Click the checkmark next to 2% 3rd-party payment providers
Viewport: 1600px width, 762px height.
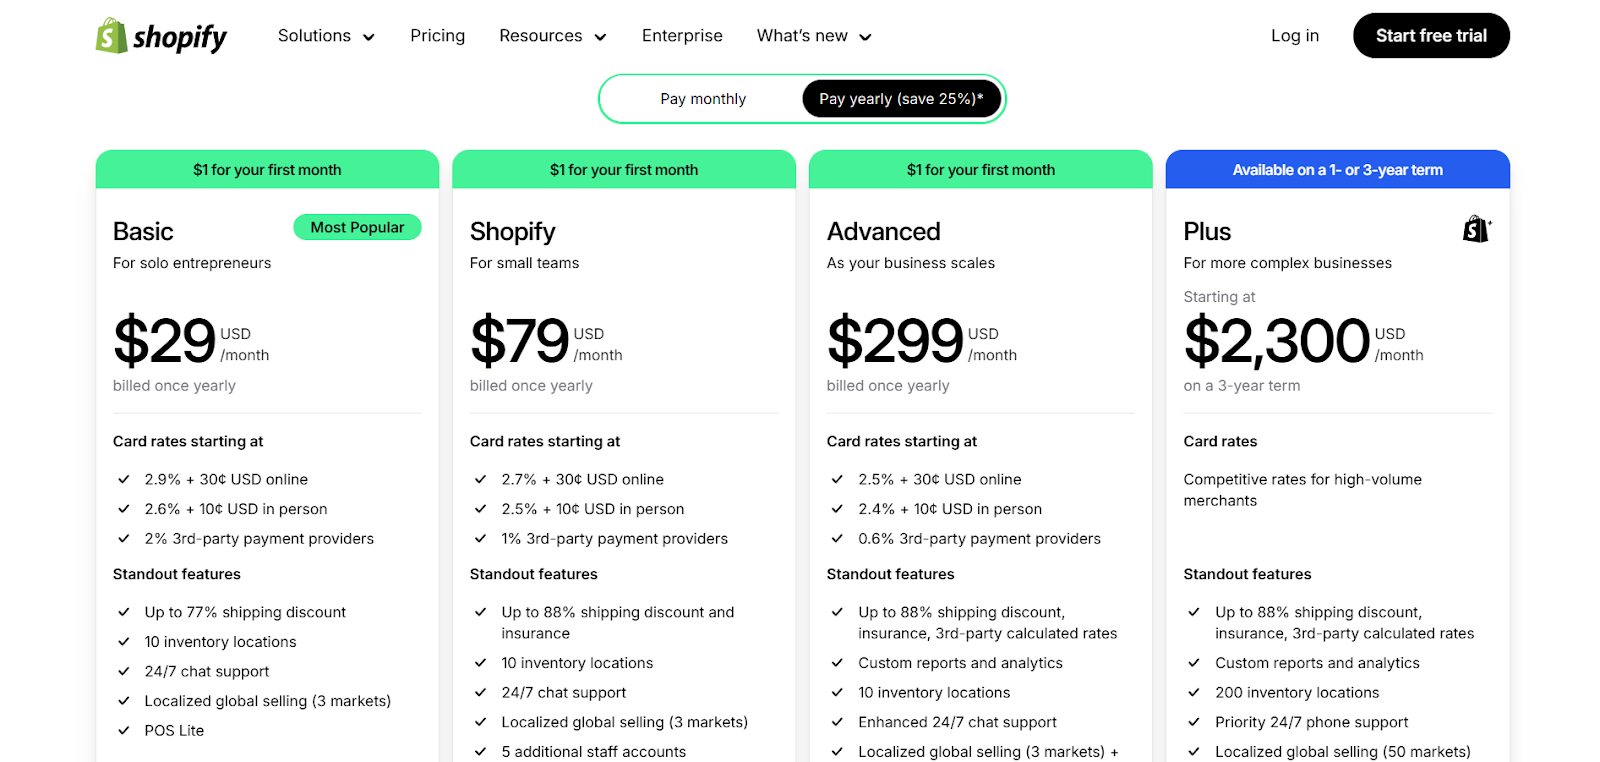point(124,538)
